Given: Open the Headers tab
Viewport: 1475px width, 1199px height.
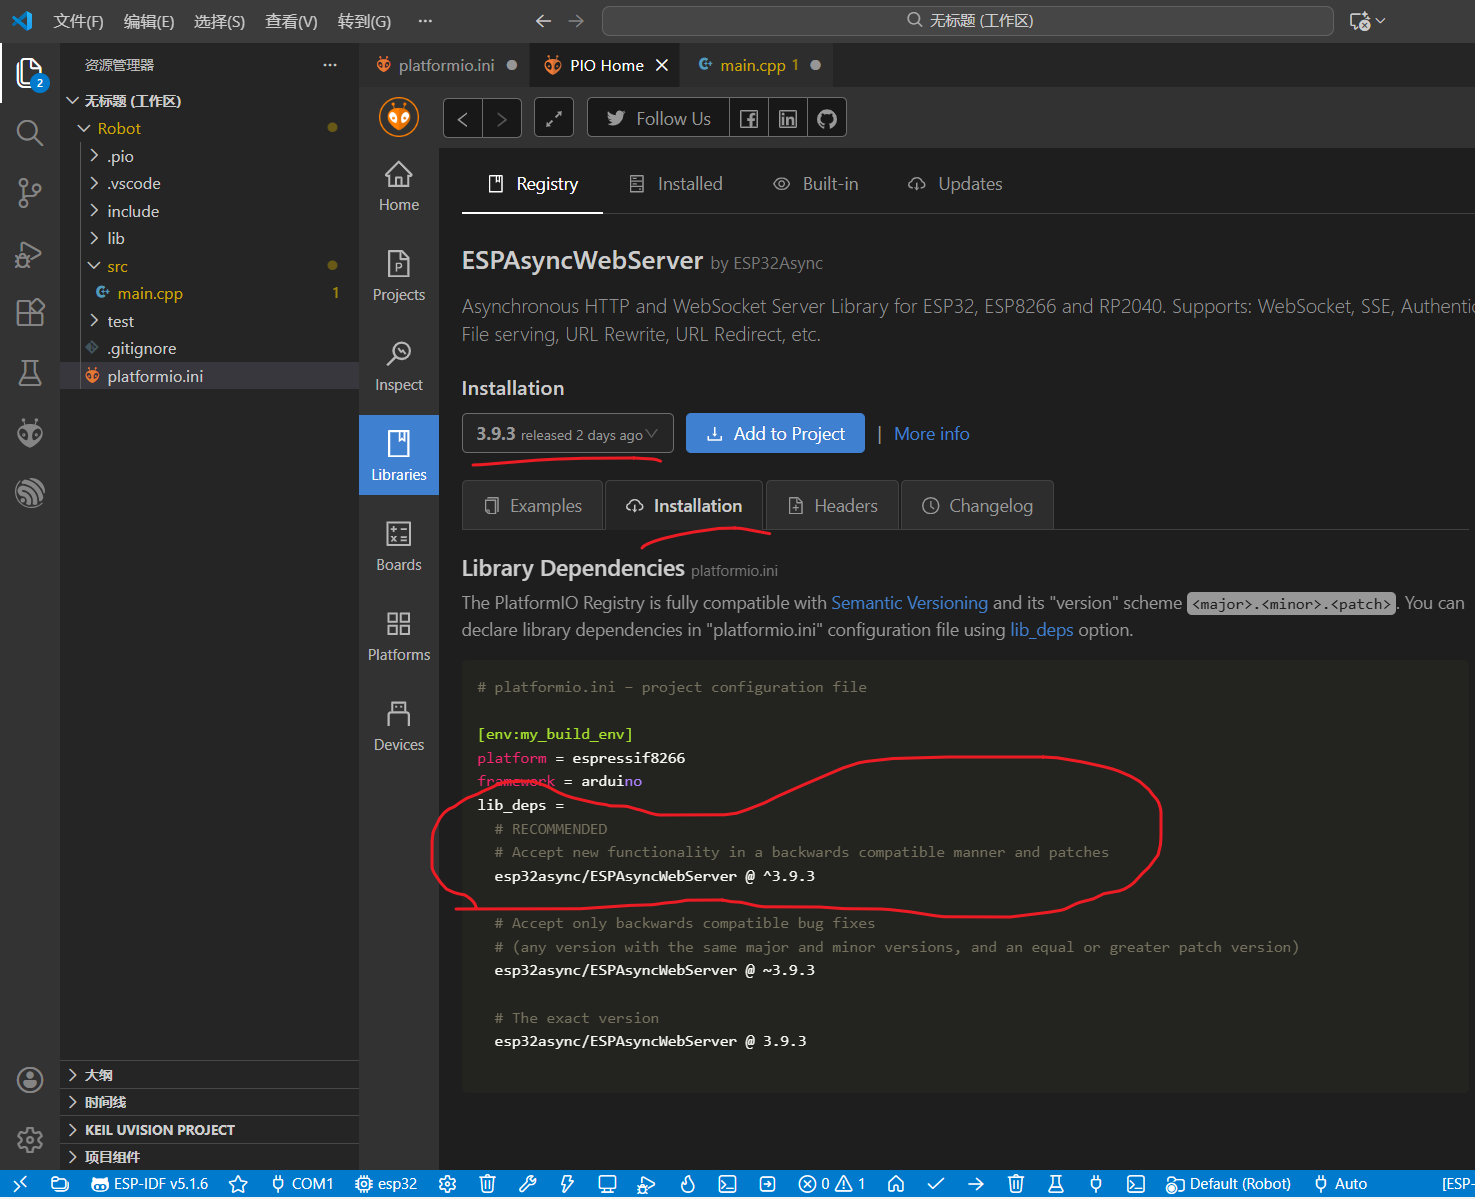Looking at the screenshot, I should click(832, 506).
